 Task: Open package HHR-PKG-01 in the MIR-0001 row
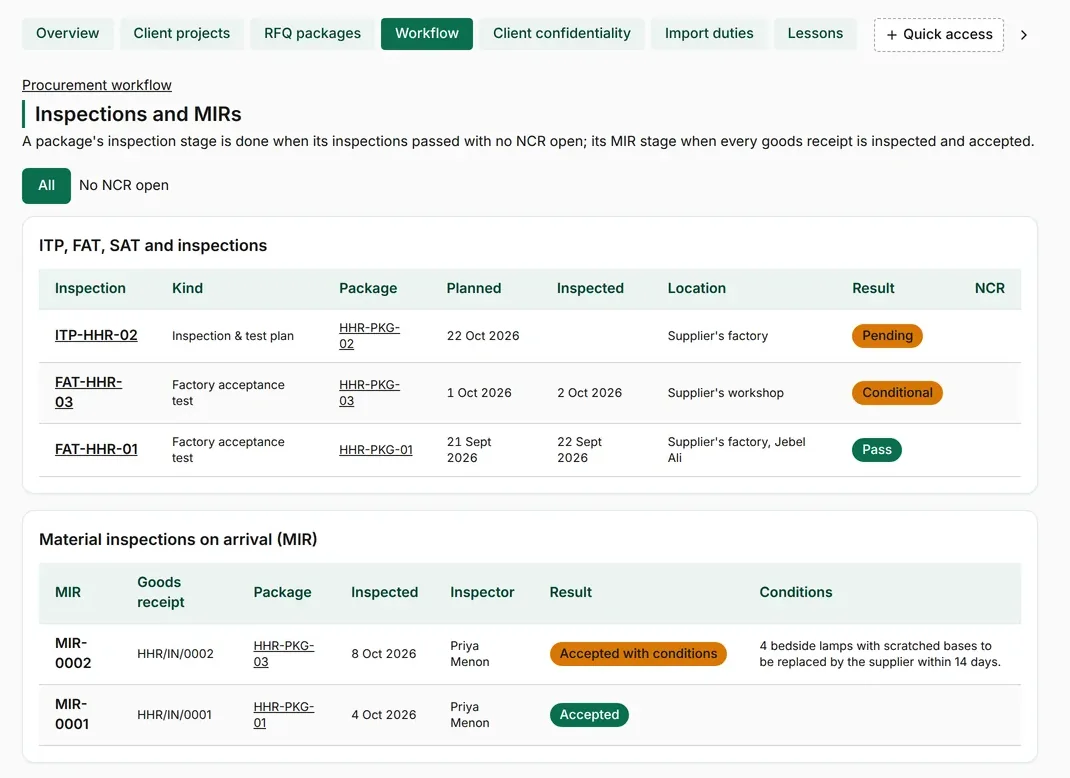pyautogui.click(x=284, y=715)
